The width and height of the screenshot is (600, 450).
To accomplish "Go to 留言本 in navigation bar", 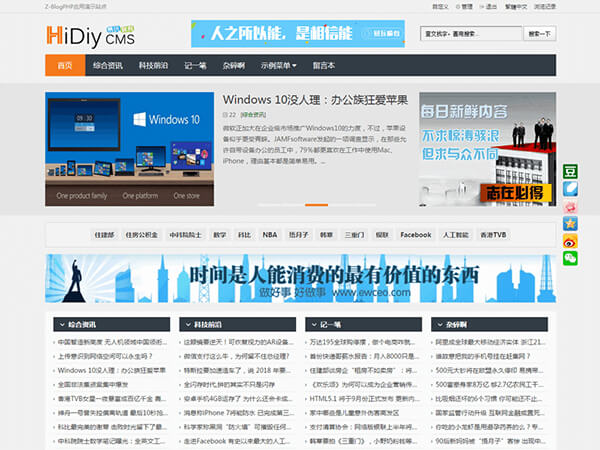I will tap(324, 66).
